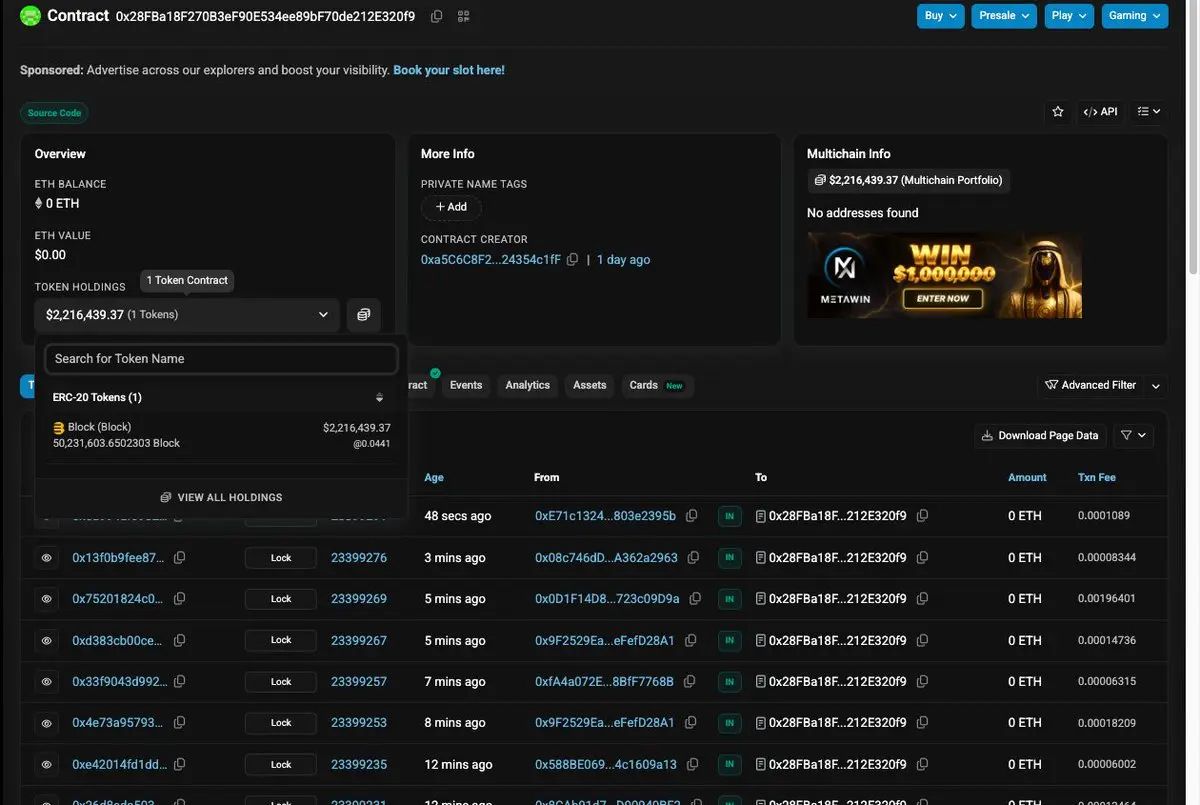Preview transaction 0xd383cb00ce with eye icon
The image size is (1200, 805).
pyautogui.click(x=46, y=640)
